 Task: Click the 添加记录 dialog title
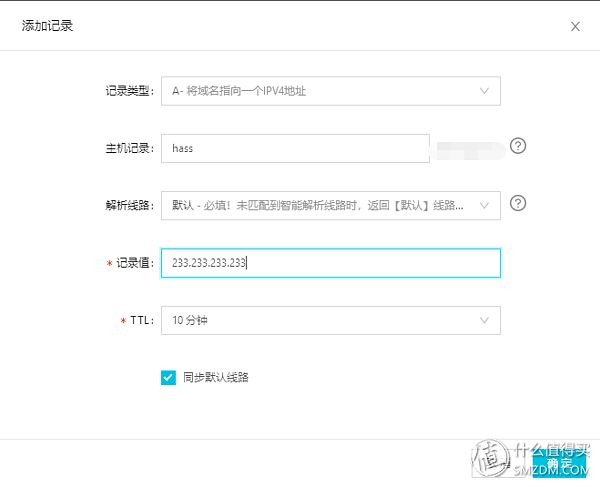[x=47, y=26]
